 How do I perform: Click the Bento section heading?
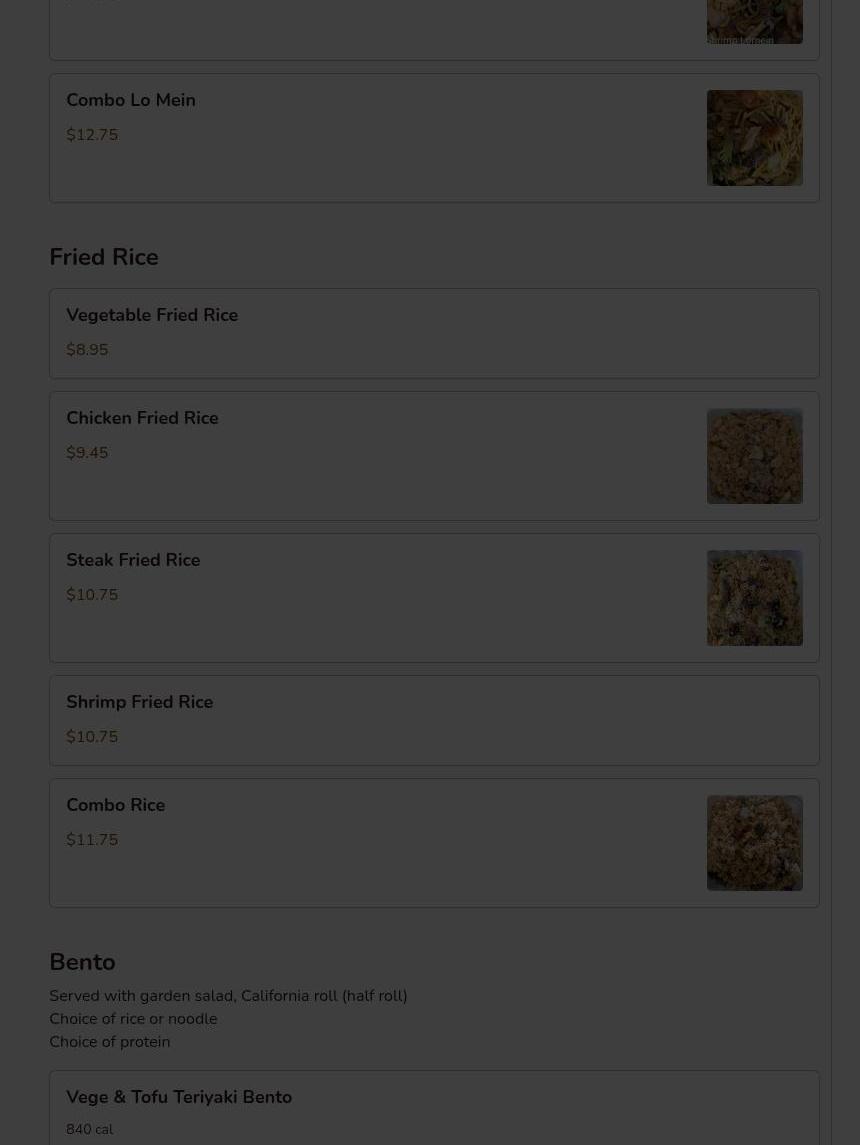click(82, 962)
